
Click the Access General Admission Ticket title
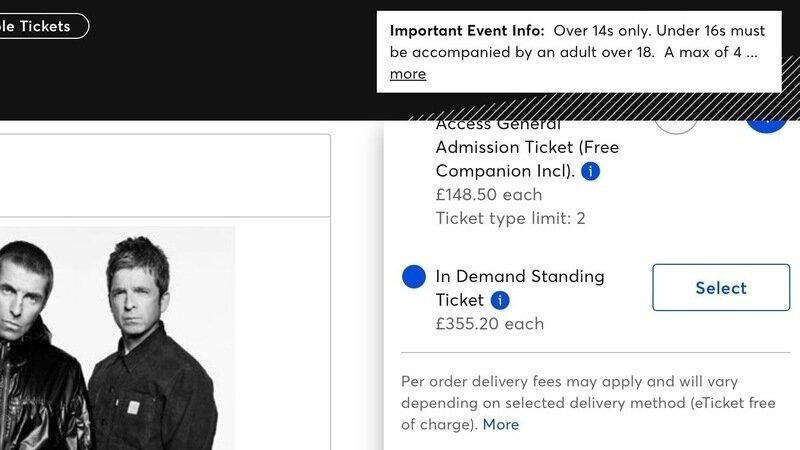527,147
